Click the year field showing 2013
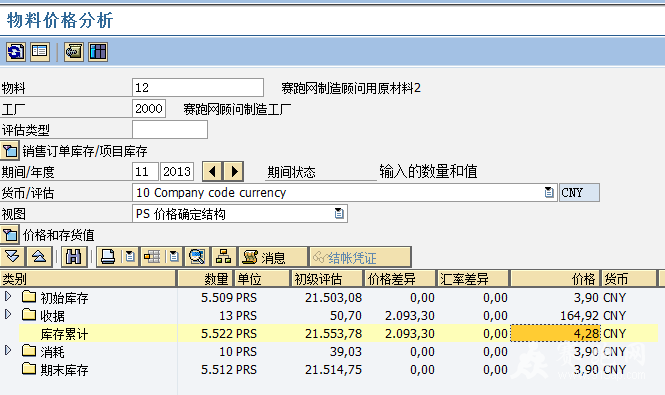The width and height of the screenshot is (665, 395). click(177, 172)
